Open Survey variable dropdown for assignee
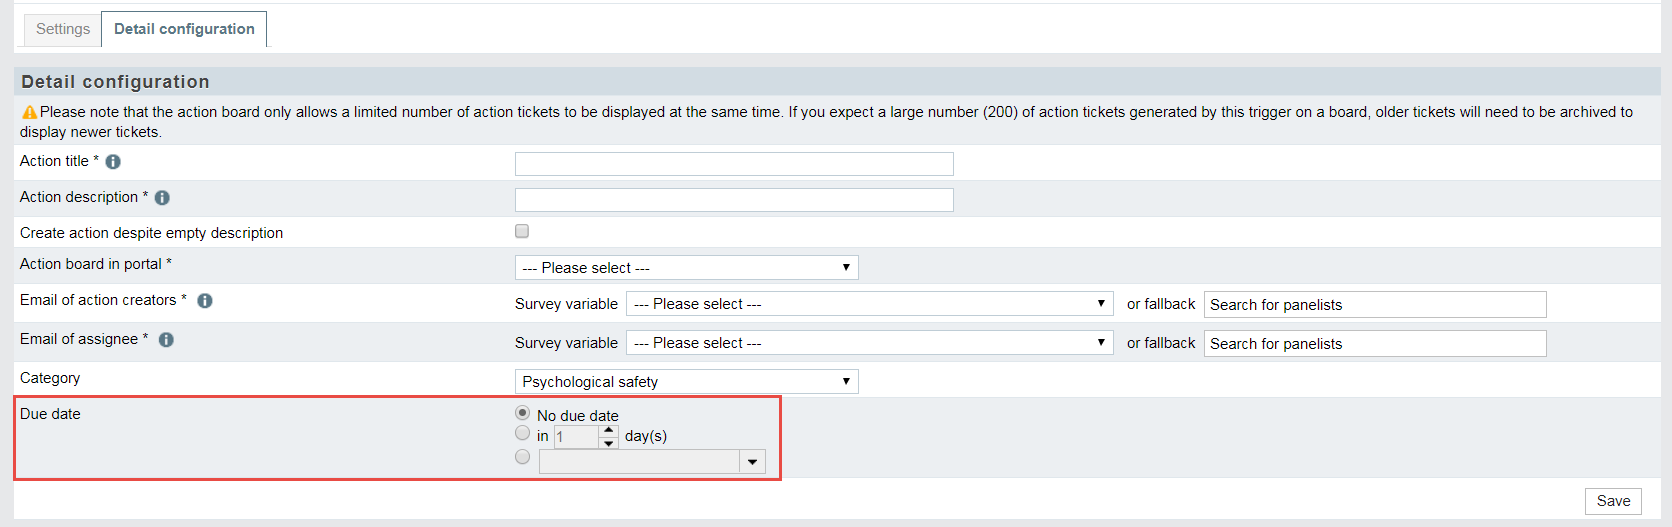1672x527 pixels. (x=869, y=343)
